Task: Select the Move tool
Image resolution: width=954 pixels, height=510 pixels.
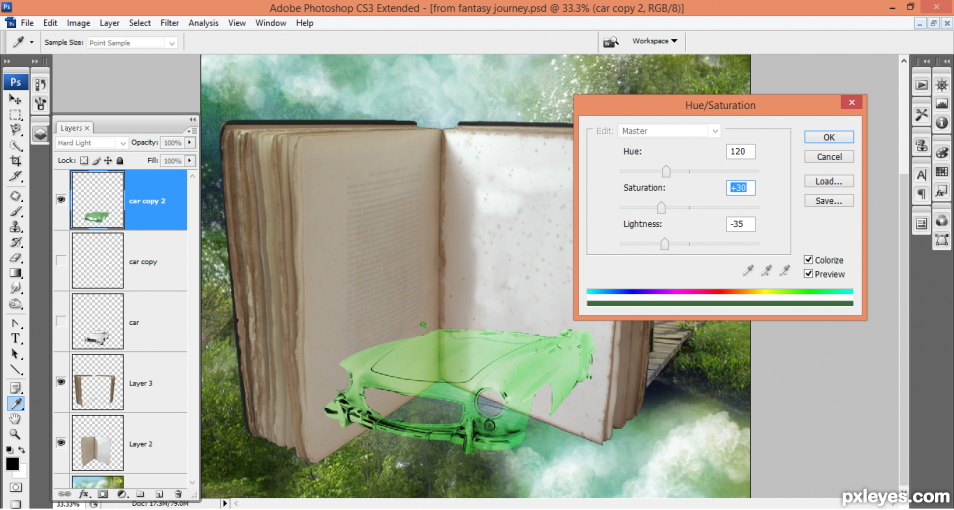Action: pos(15,99)
